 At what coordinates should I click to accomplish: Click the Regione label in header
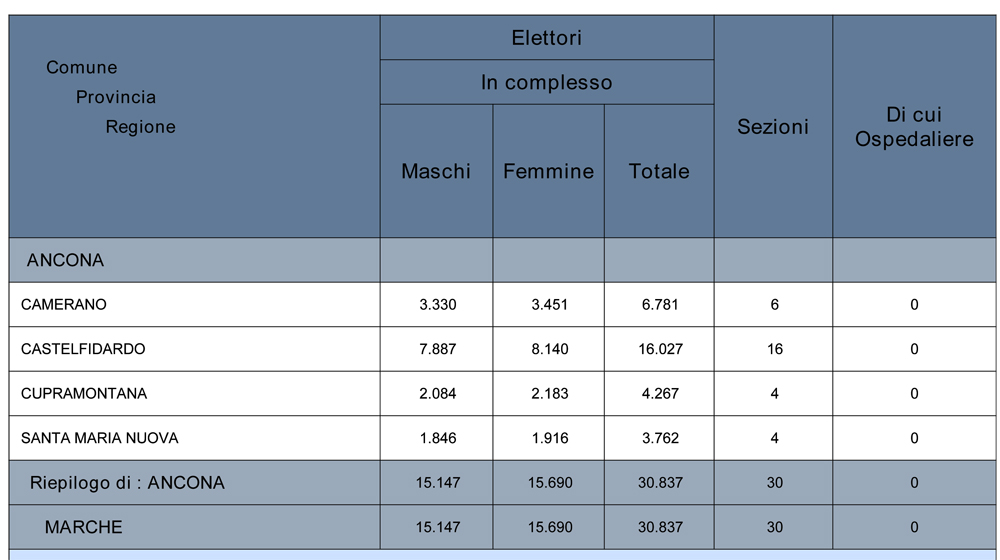coord(141,127)
